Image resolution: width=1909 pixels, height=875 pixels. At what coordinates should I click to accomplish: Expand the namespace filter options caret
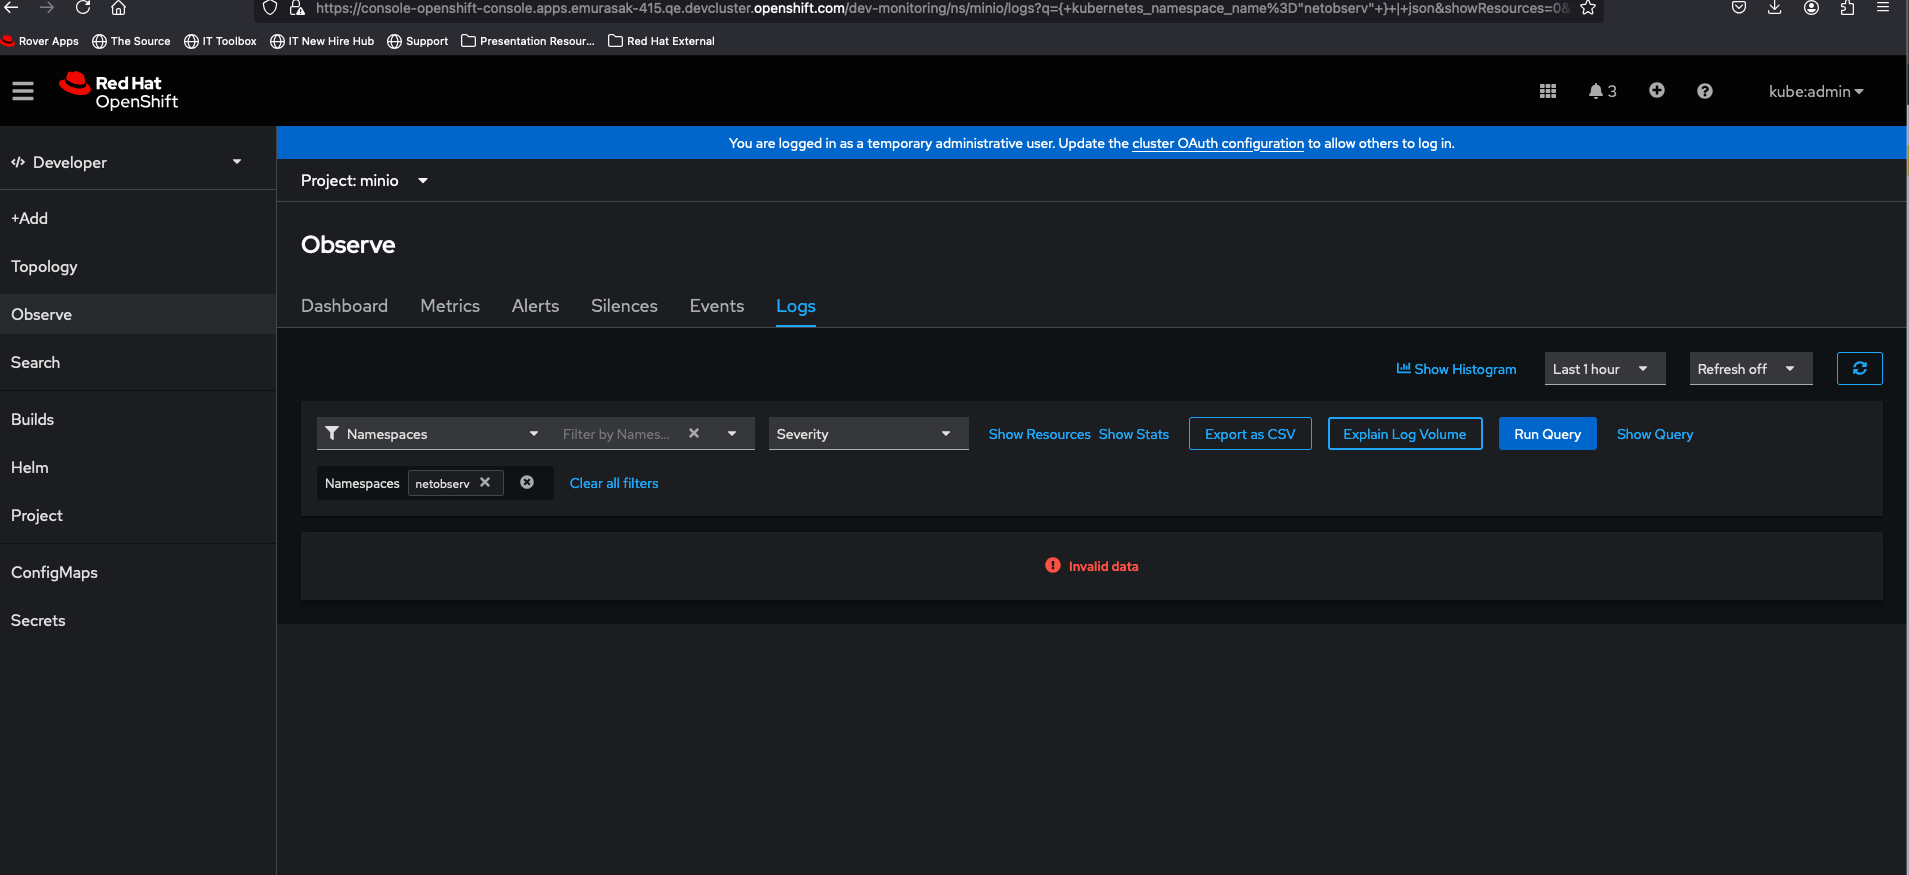[x=732, y=434]
